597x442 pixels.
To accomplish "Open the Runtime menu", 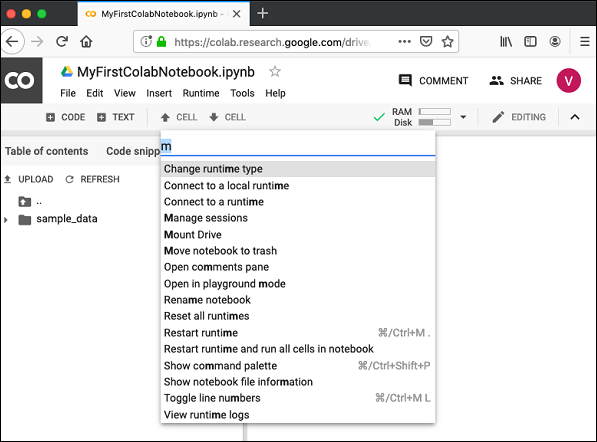I will [x=201, y=93].
